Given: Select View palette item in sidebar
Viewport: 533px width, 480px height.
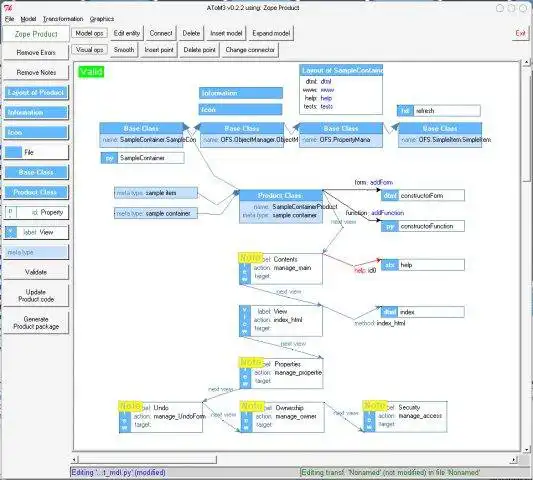Looking at the screenshot, I should pos(36,232).
